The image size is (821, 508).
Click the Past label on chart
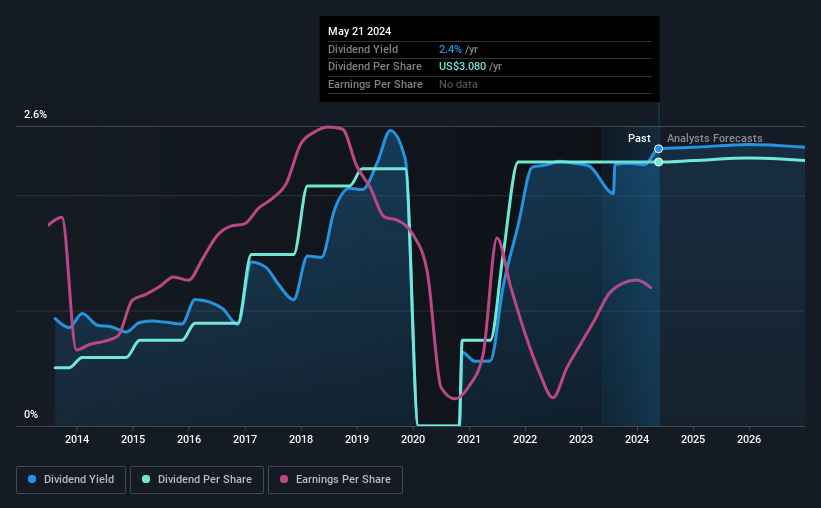click(x=639, y=138)
